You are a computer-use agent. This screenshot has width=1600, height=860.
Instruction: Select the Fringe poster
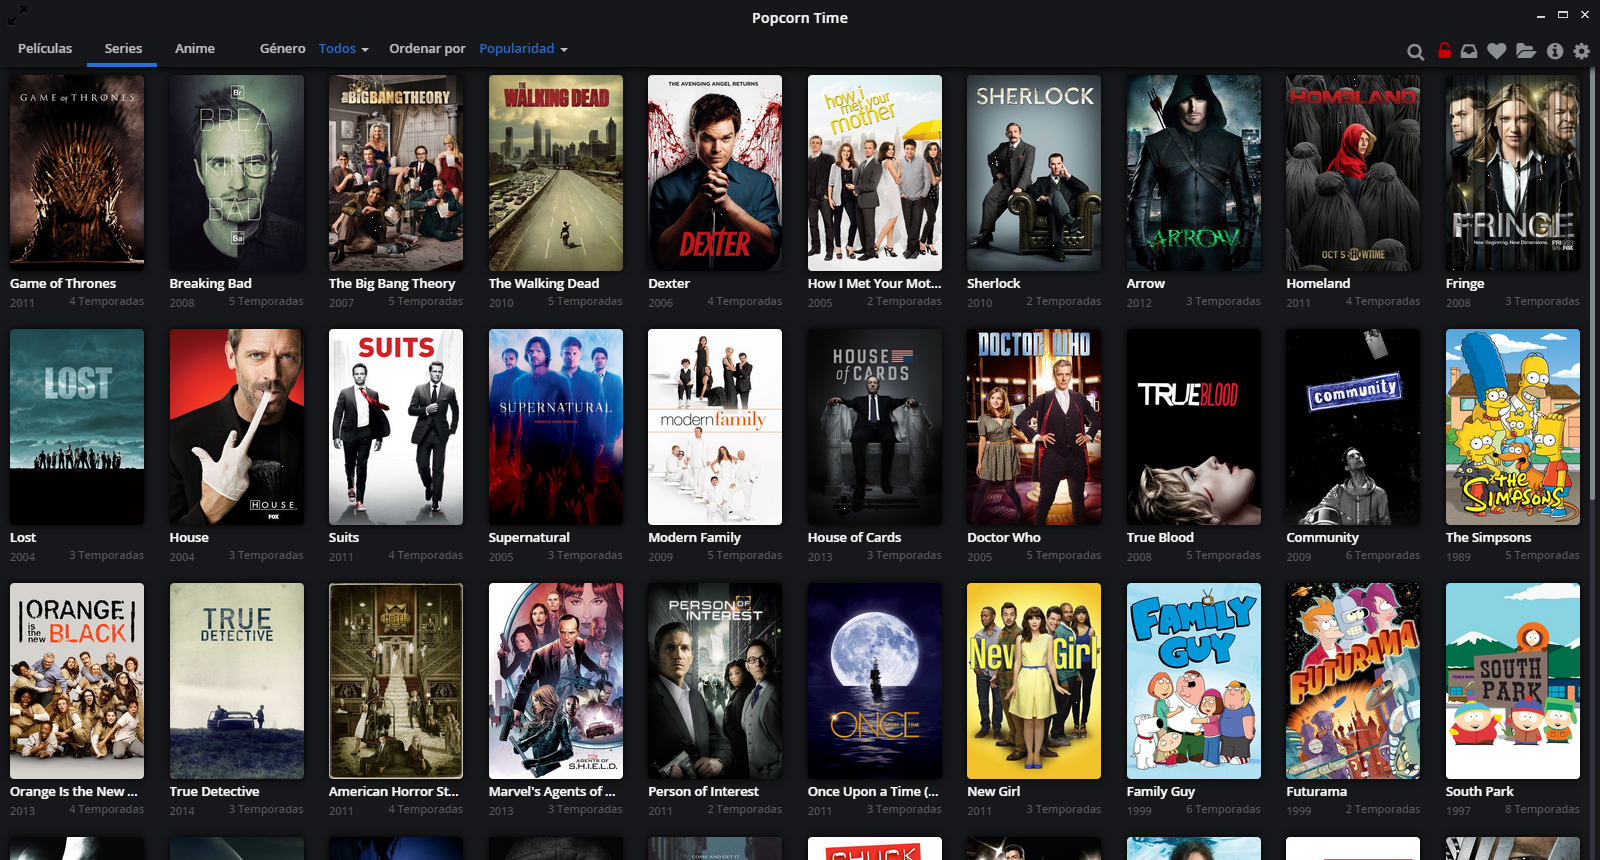1513,173
